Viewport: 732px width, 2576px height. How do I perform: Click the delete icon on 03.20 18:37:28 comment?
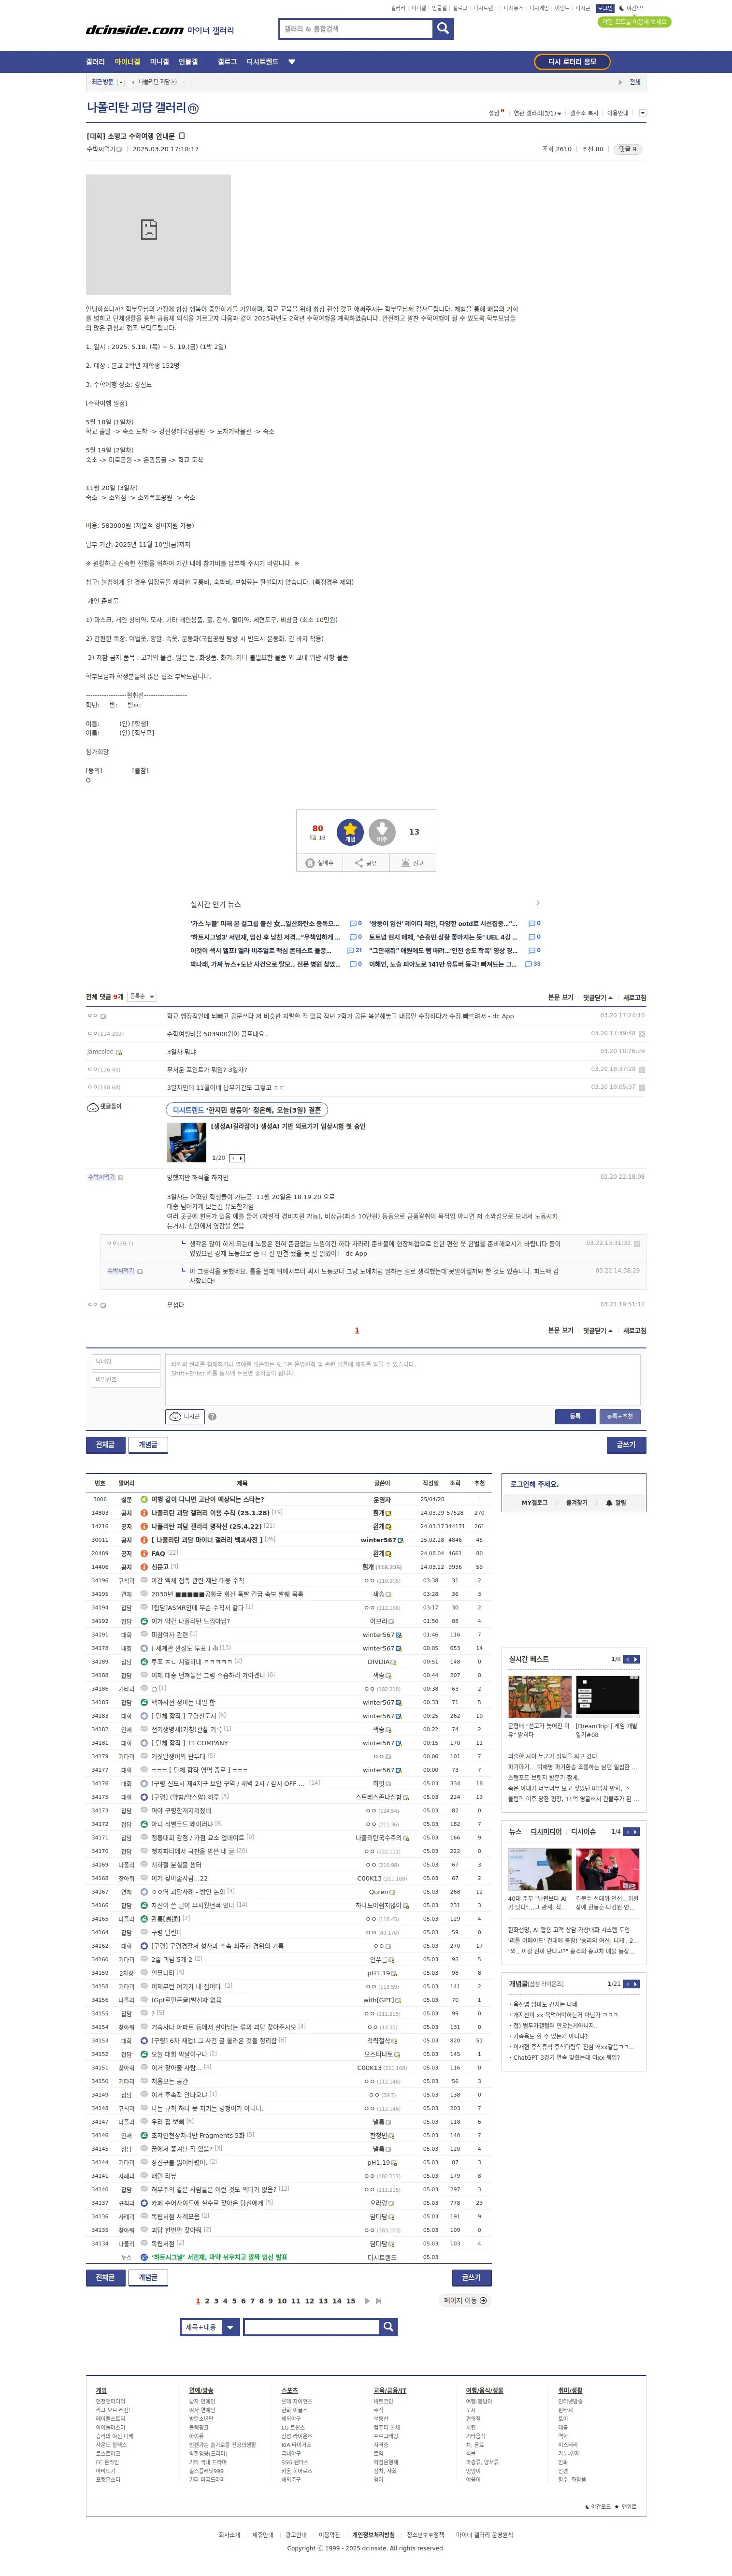pos(641,1069)
